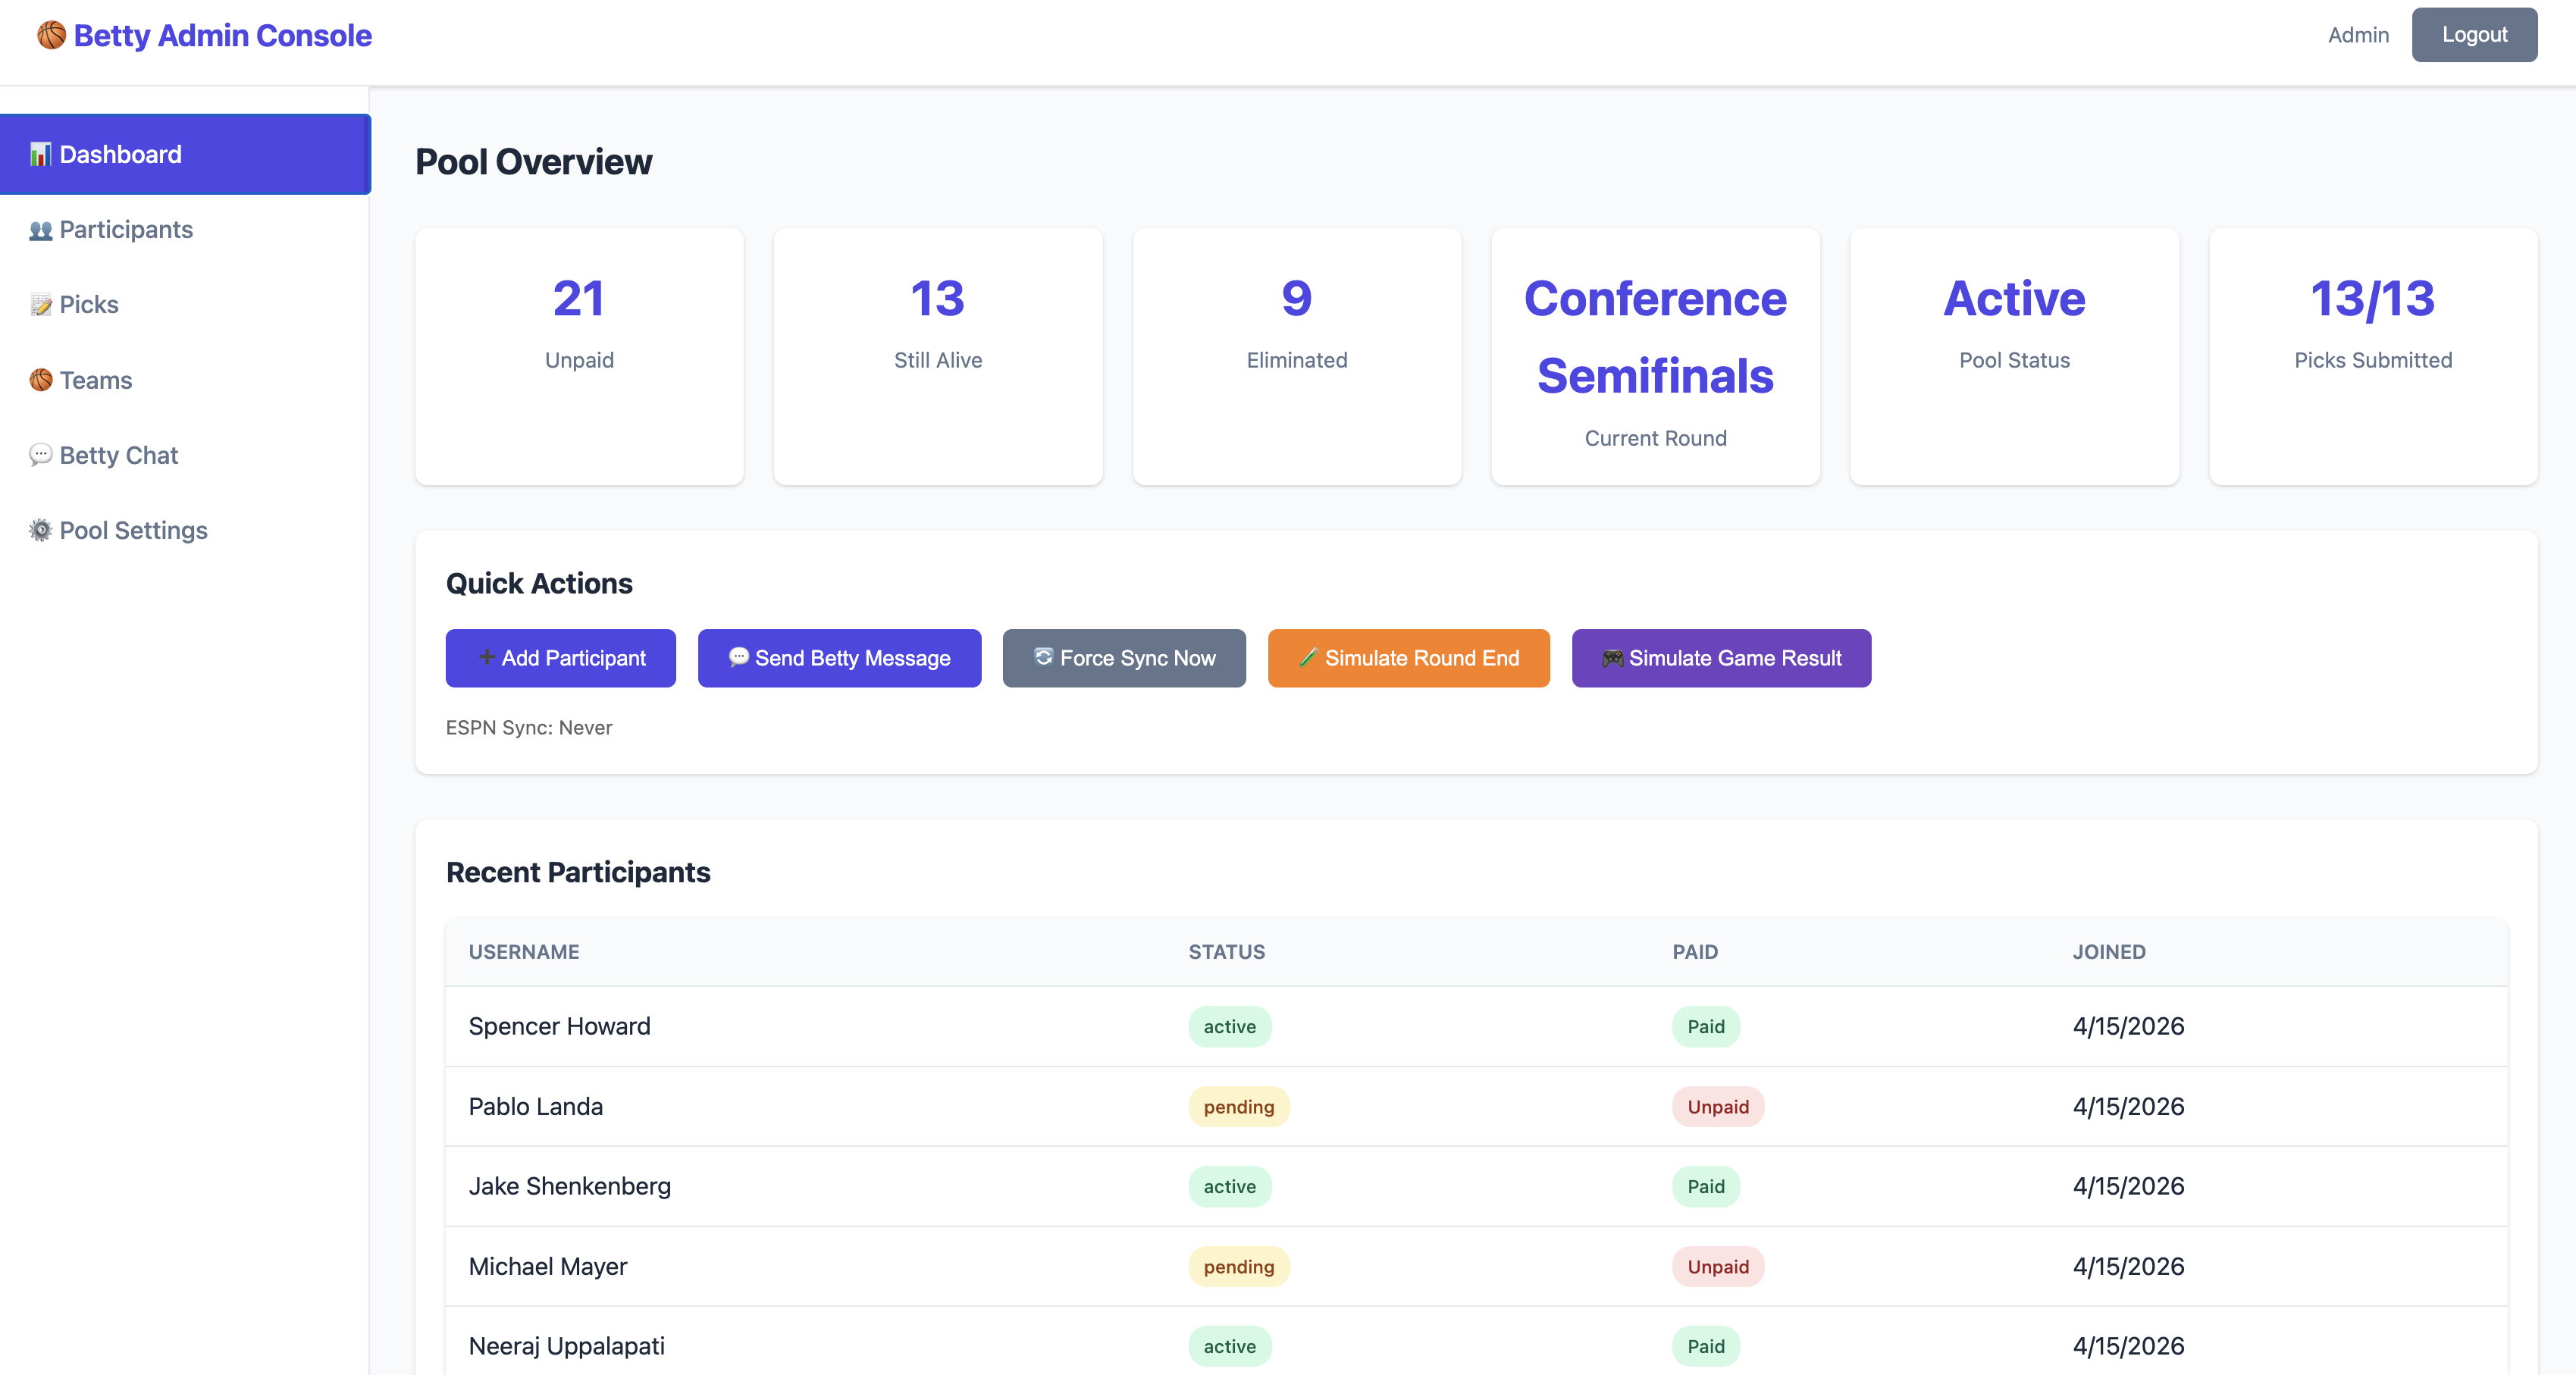Click the Picks notepad icon in sidebar

[40, 305]
